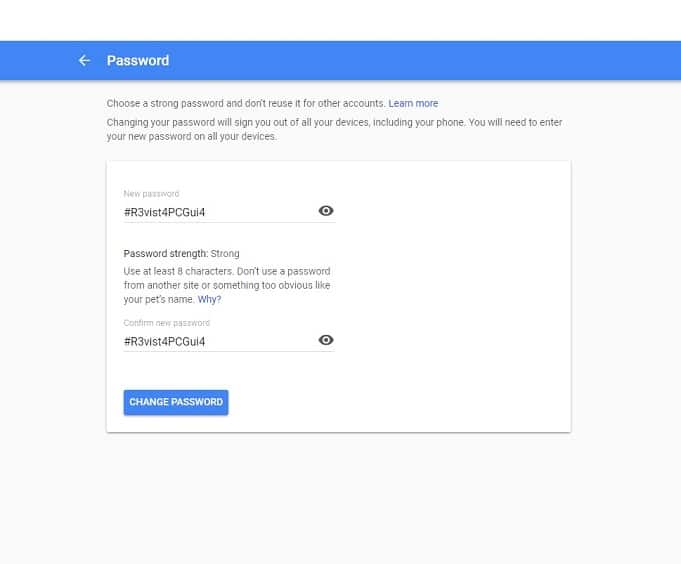Click the Password header title
Image resolution: width=681 pixels, height=564 pixels.
click(138, 60)
